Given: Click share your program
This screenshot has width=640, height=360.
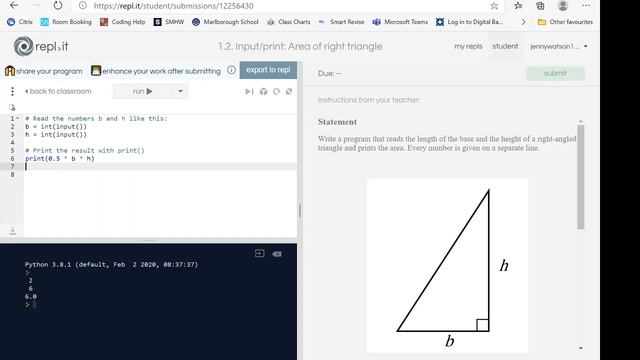Looking at the screenshot, I should tap(44, 71).
